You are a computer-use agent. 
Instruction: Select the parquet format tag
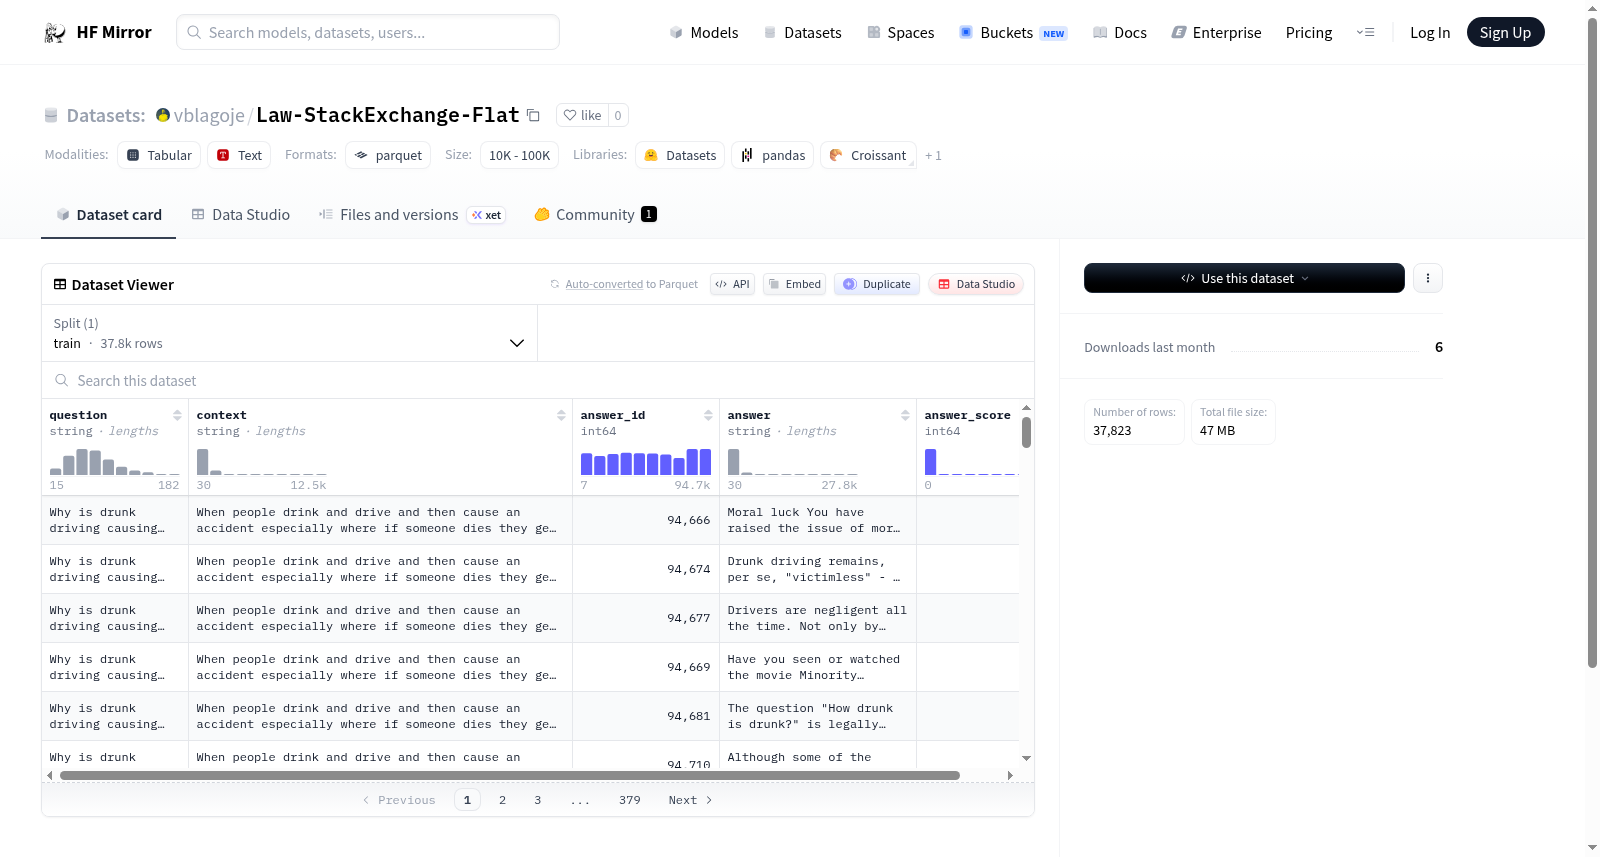[388, 155]
